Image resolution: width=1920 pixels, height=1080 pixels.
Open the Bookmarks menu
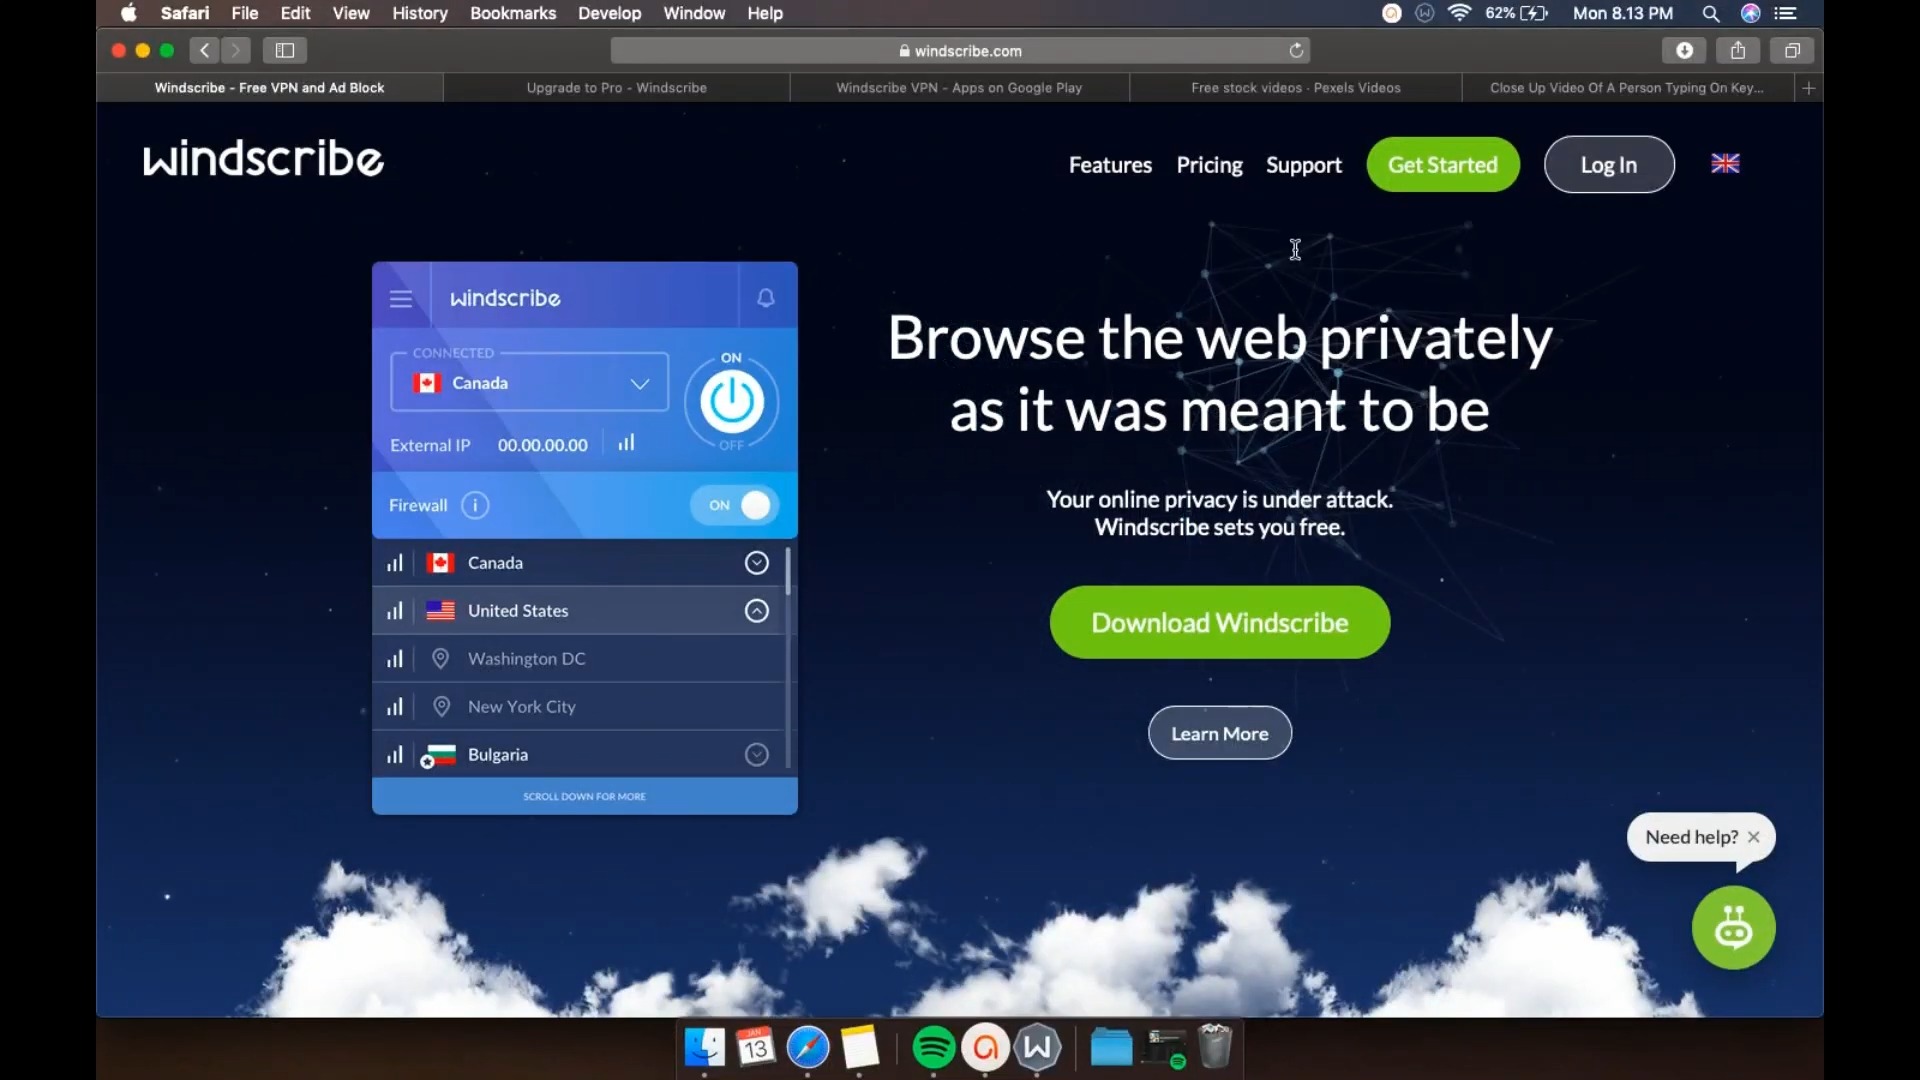tap(513, 13)
